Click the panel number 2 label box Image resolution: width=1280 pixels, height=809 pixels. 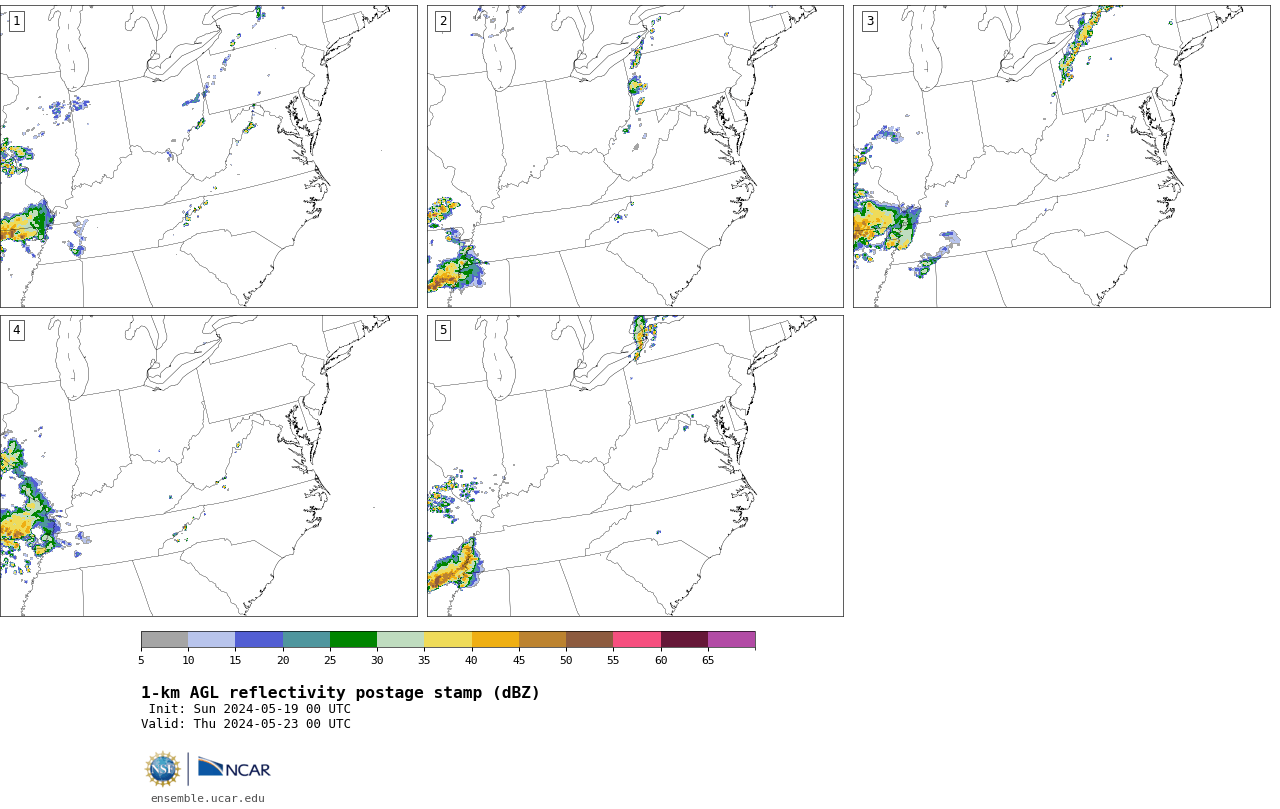coord(443,21)
